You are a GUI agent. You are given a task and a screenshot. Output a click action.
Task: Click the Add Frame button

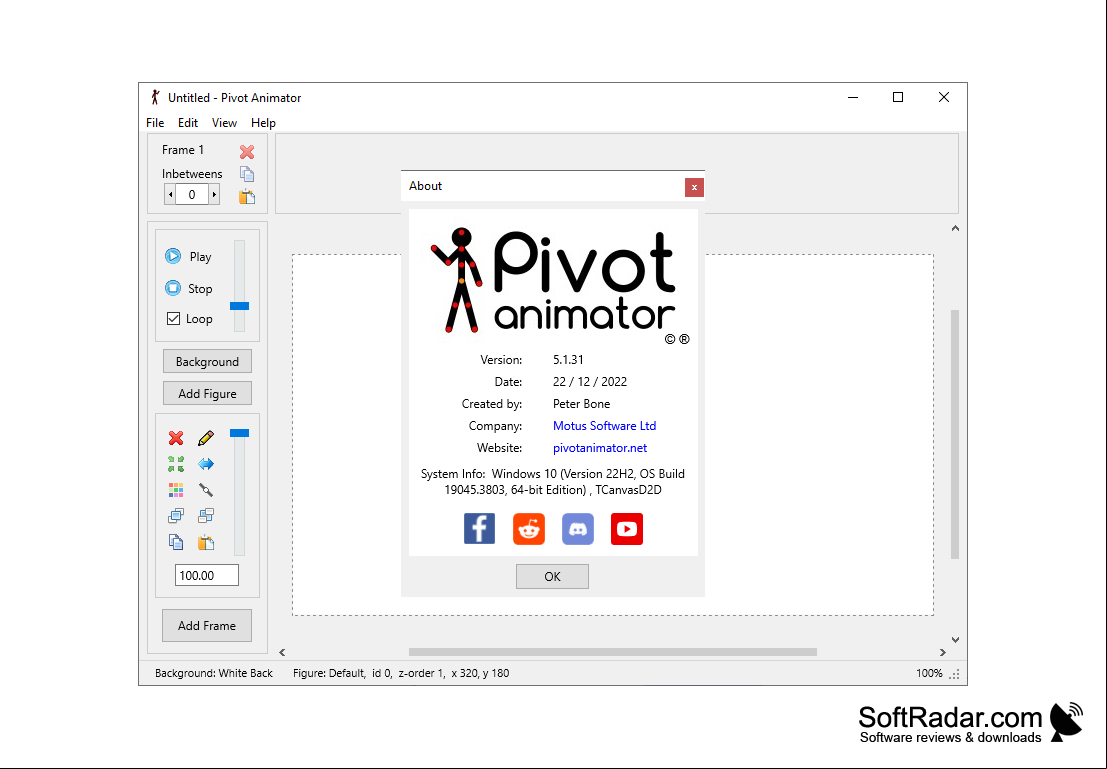[207, 626]
